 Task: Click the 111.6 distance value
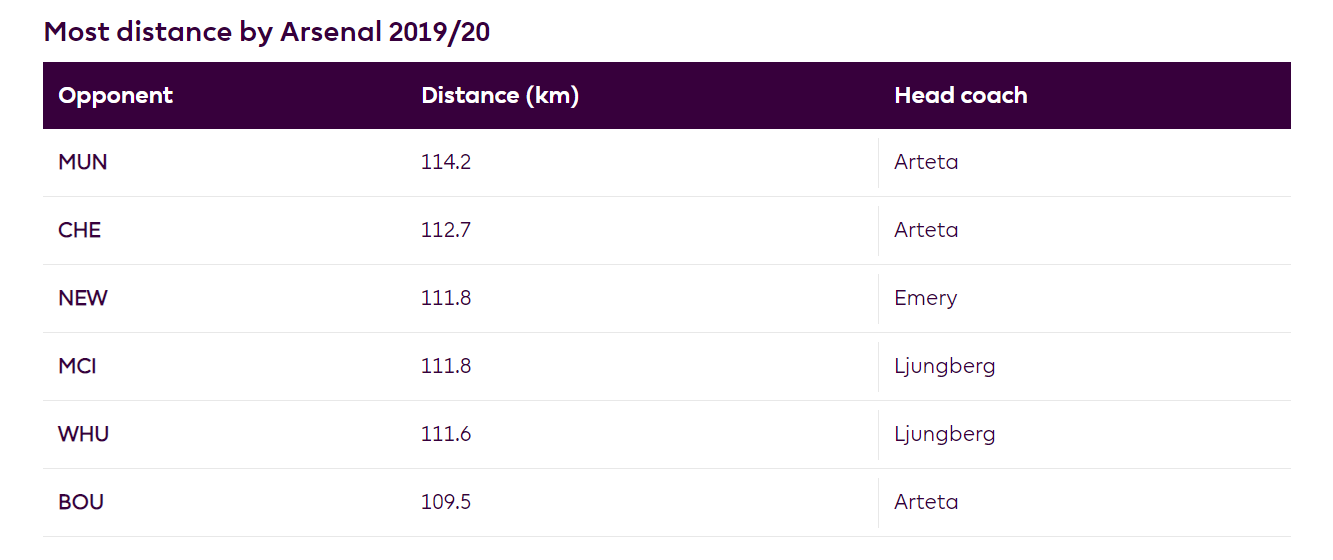(446, 434)
